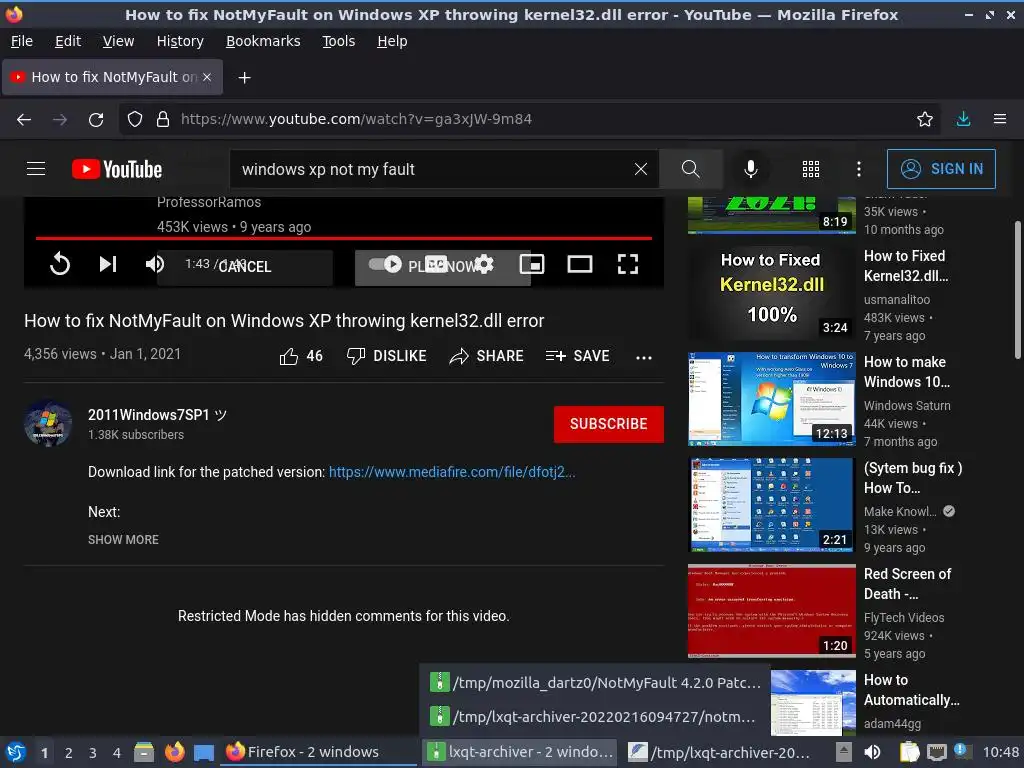Open system volume tray icon
This screenshot has width=1024, height=768.
click(x=872, y=752)
